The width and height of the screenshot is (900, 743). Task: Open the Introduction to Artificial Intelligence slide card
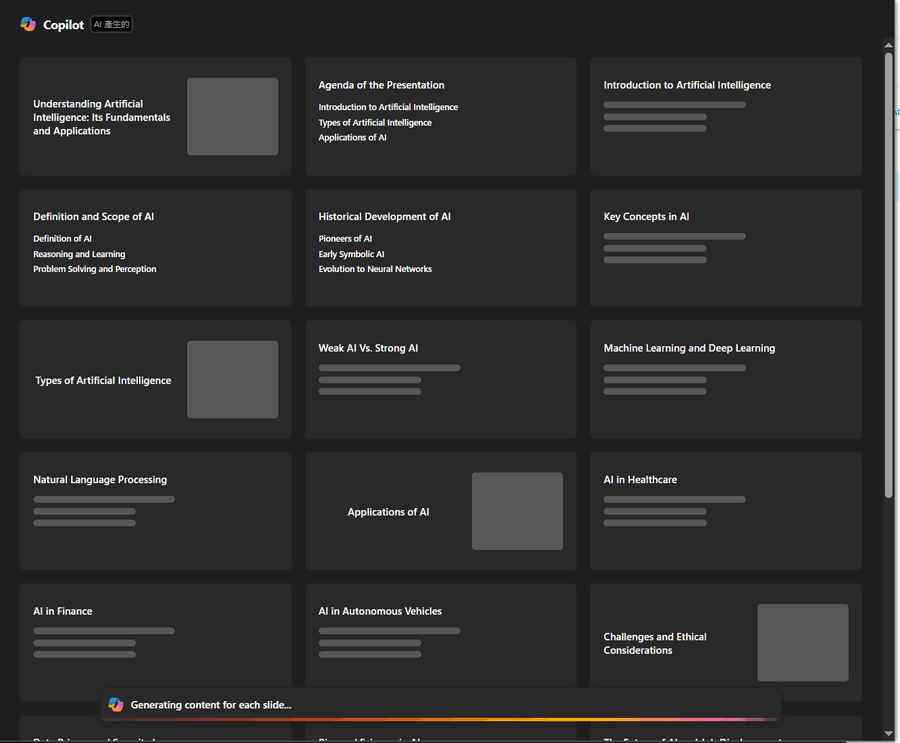click(x=725, y=117)
